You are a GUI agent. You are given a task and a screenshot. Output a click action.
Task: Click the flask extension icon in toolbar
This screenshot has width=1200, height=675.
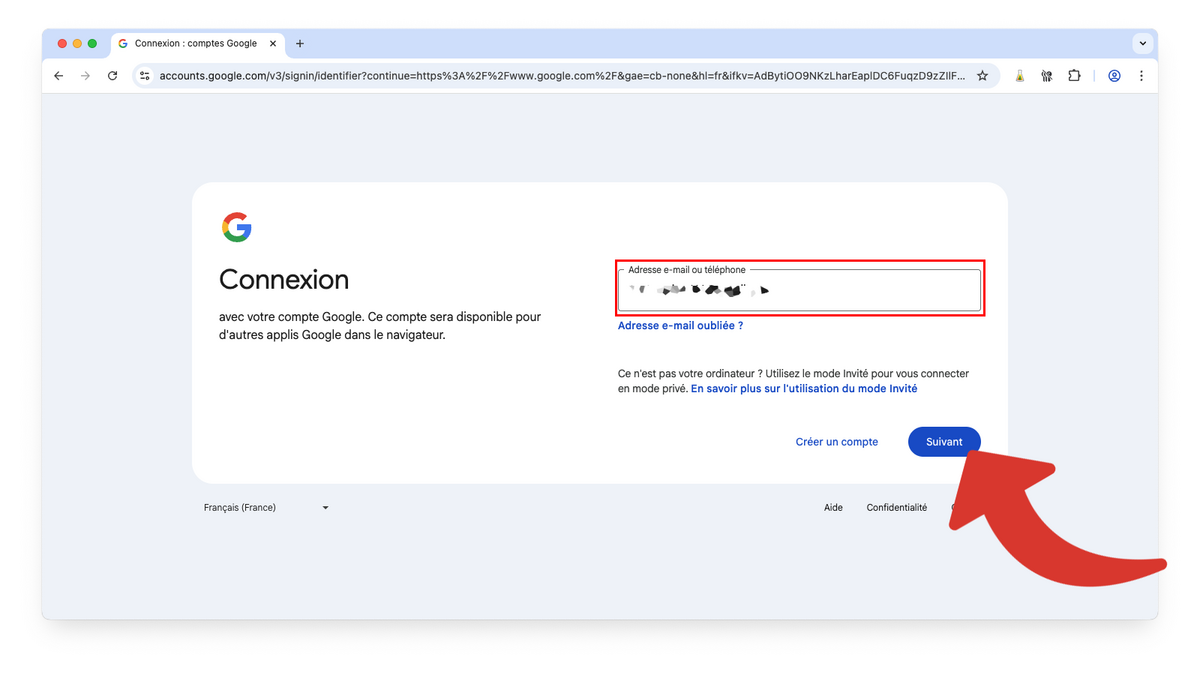click(1020, 76)
